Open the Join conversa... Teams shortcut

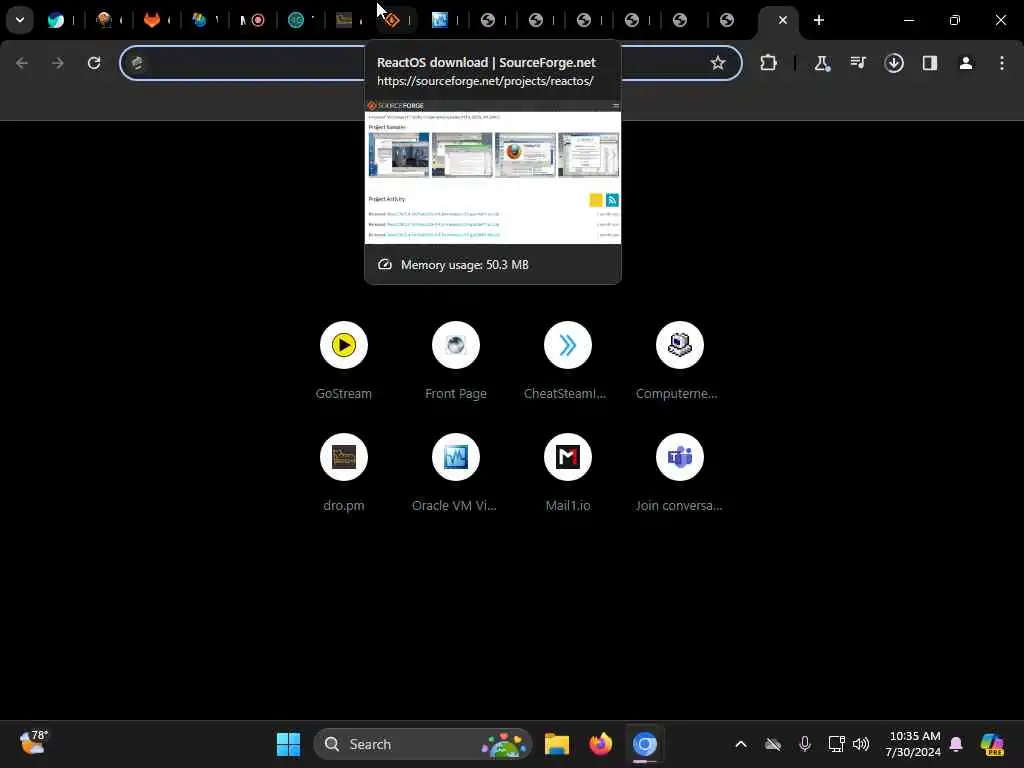click(x=679, y=472)
